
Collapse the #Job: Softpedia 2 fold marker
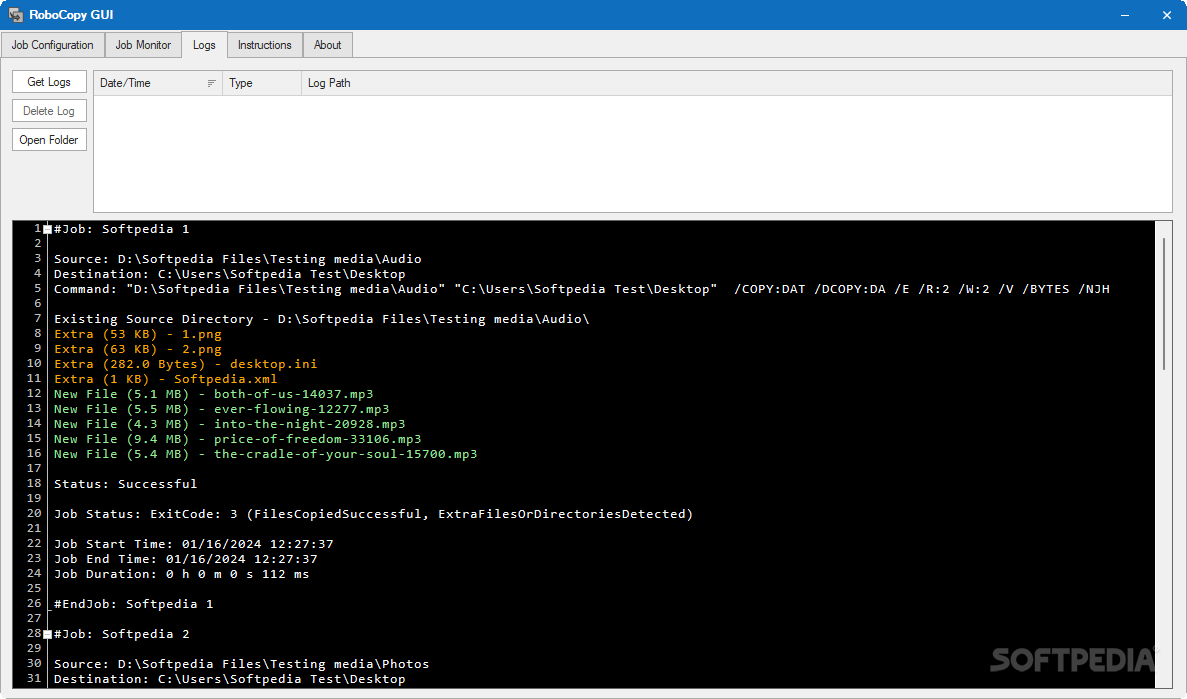(x=47, y=635)
